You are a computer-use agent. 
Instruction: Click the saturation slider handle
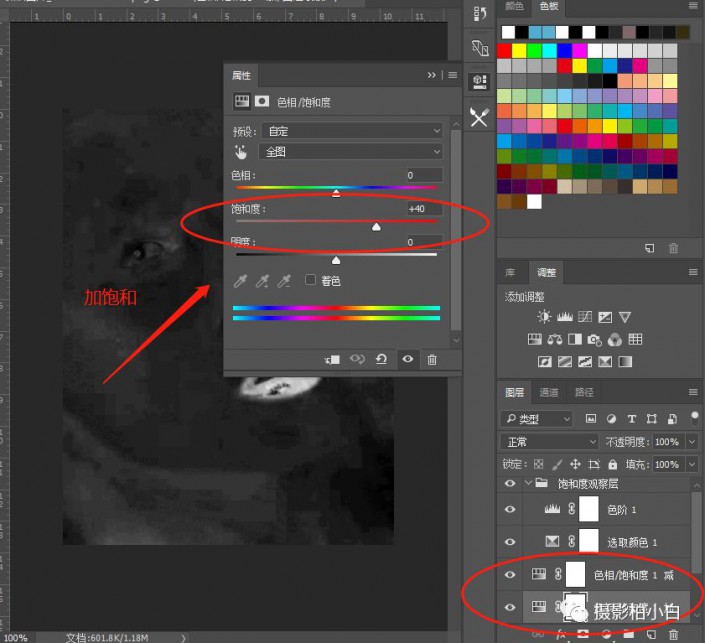(x=376, y=228)
